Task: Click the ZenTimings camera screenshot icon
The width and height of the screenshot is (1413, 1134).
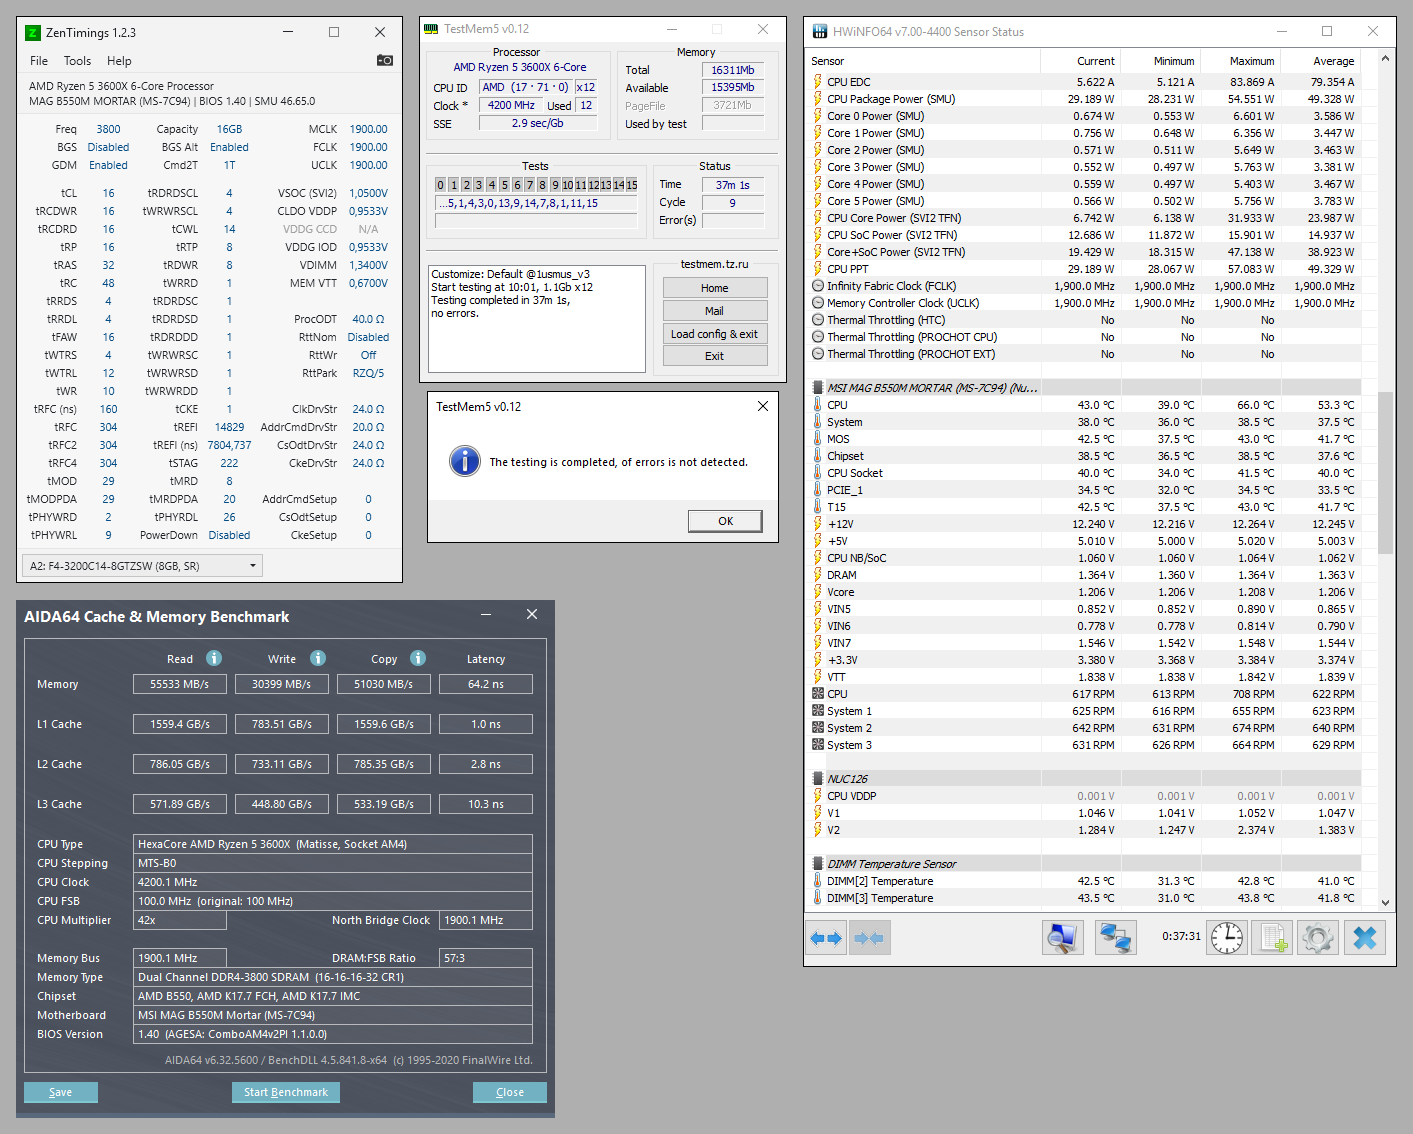Action: point(384,60)
